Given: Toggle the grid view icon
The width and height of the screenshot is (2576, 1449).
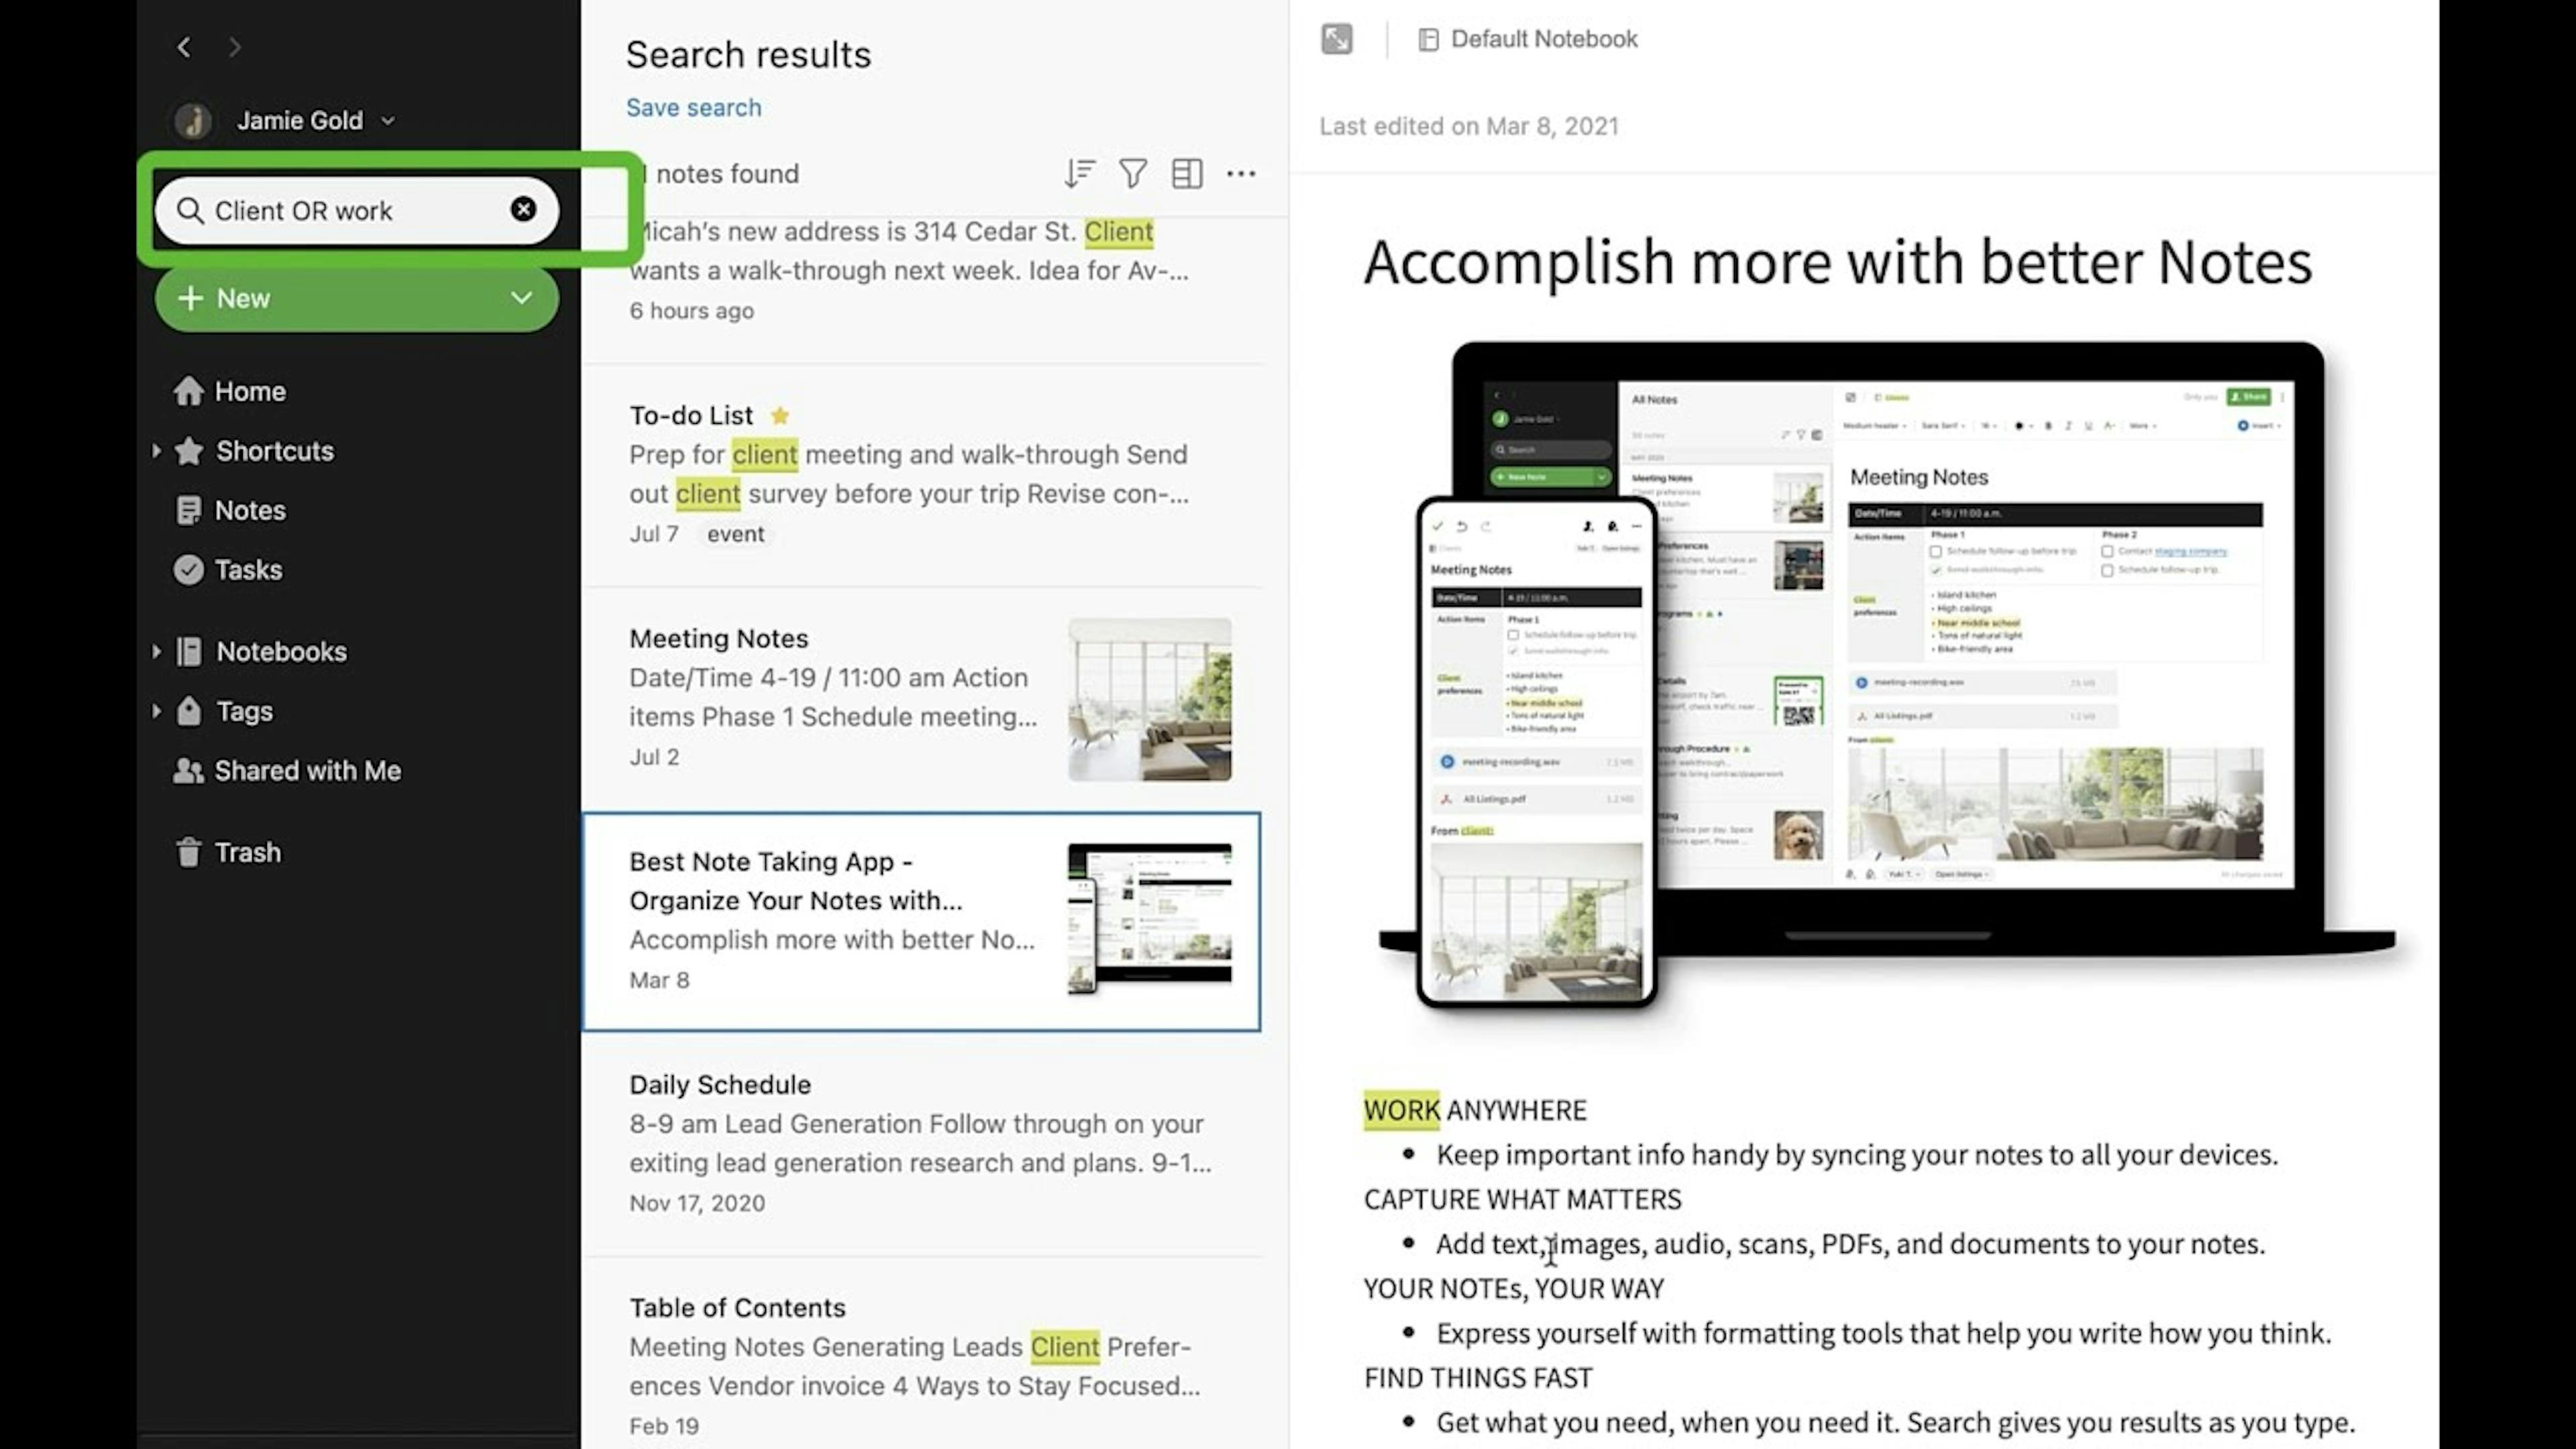Looking at the screenshot, I should point(1185,173).
